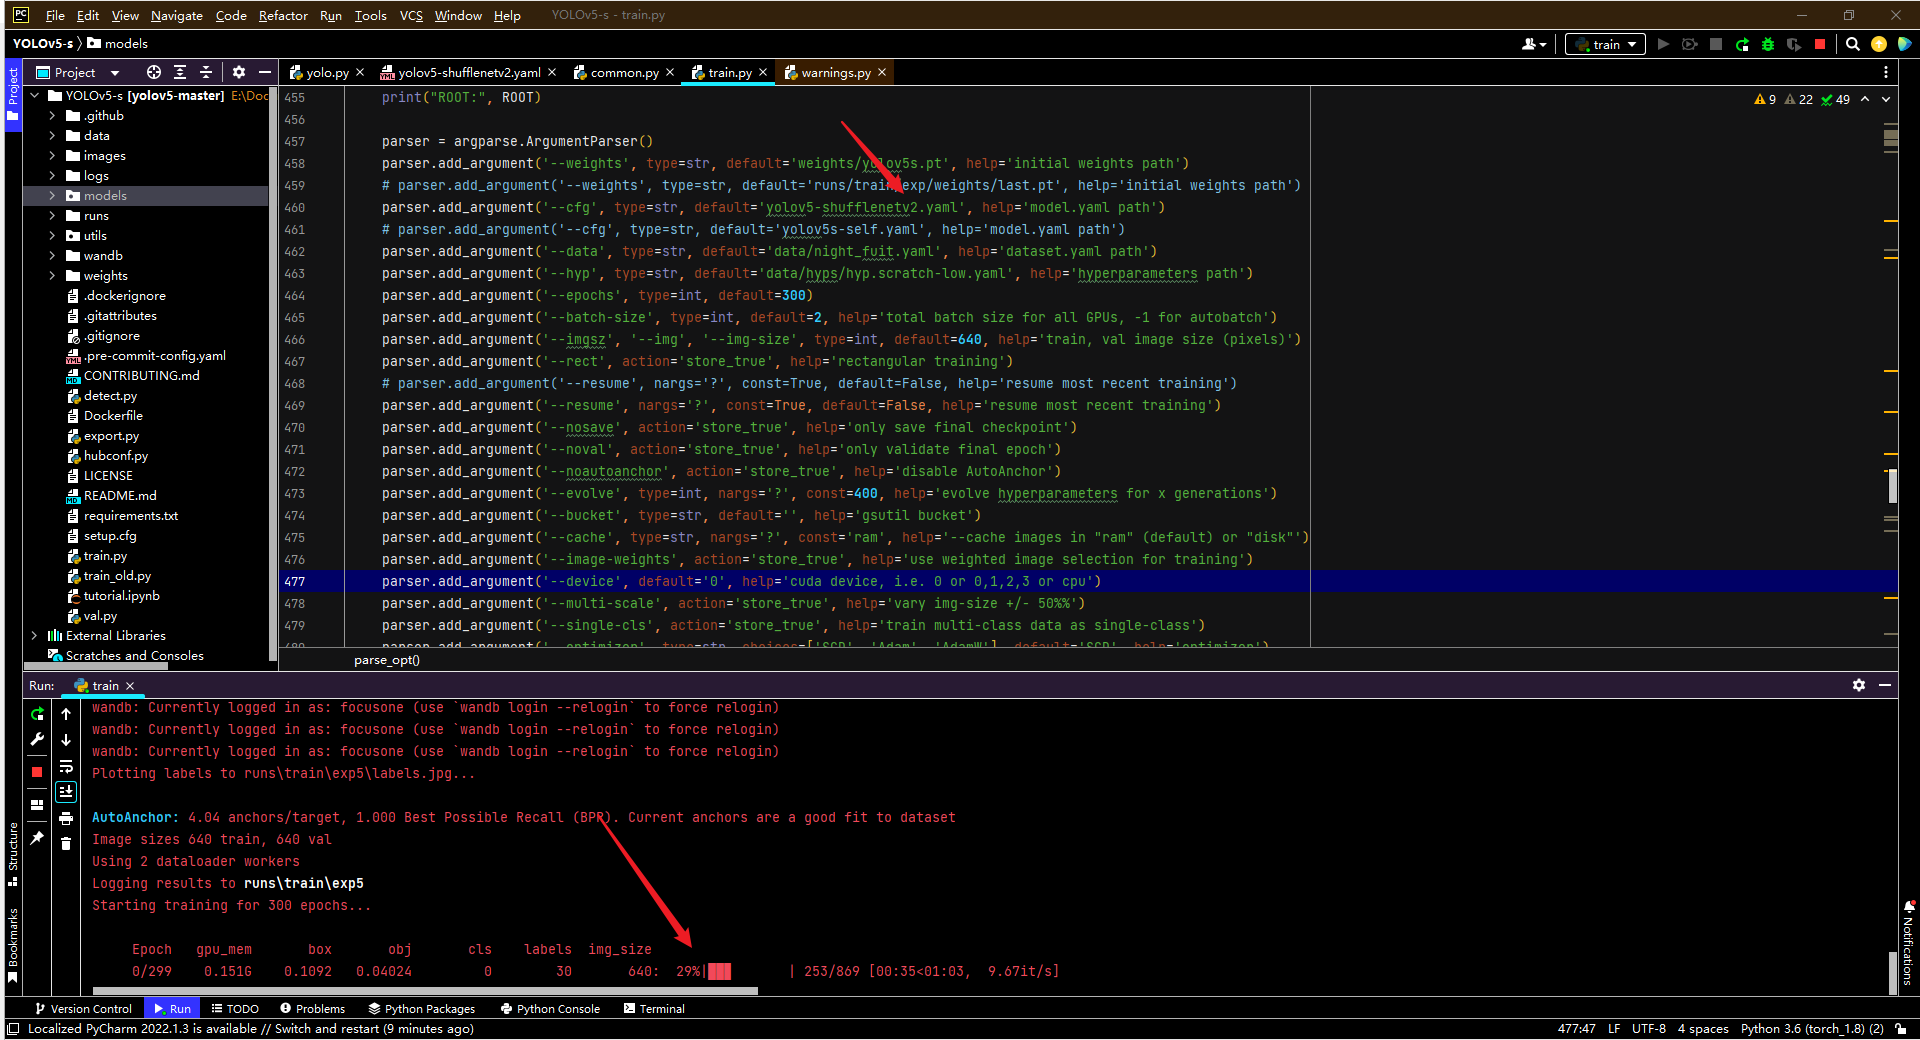Click Run console horizontal scrollbar
This screenshot has width=1920, height=1040.
tap(425, 991)
